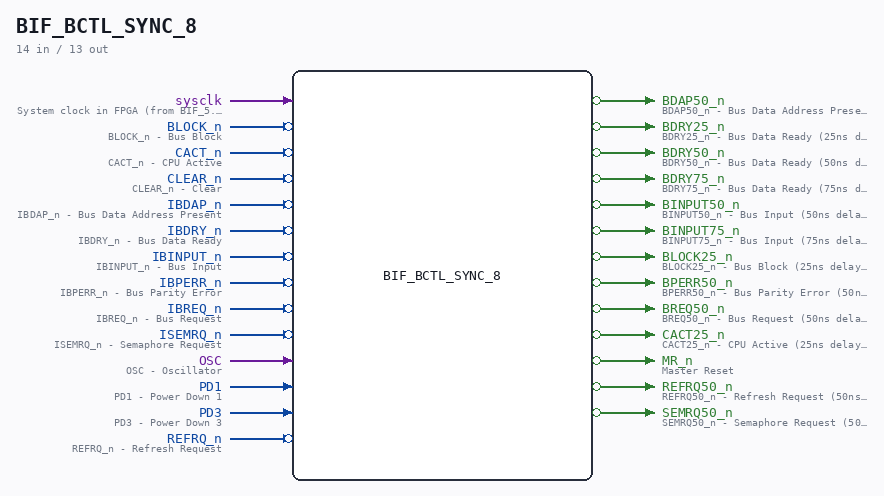Viewport: 884px width, 496px height.
Task: Click 'IBINPUT_n - Bus Input' description
Action: [x=159, y=266]
